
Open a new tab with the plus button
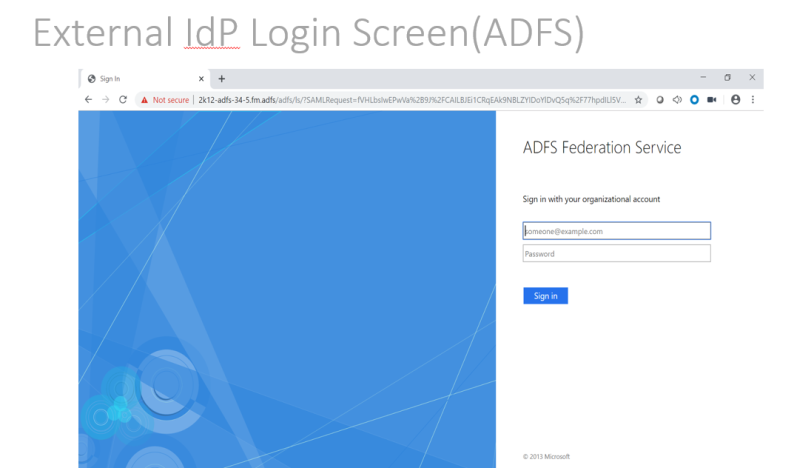pos(221,79)
